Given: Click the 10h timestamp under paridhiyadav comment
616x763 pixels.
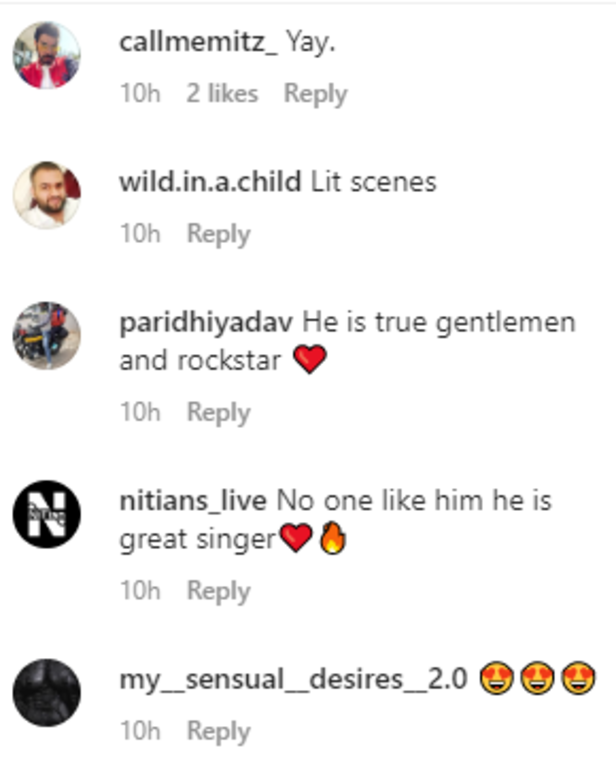Looking at the screenshot, I should pos(140,412).
